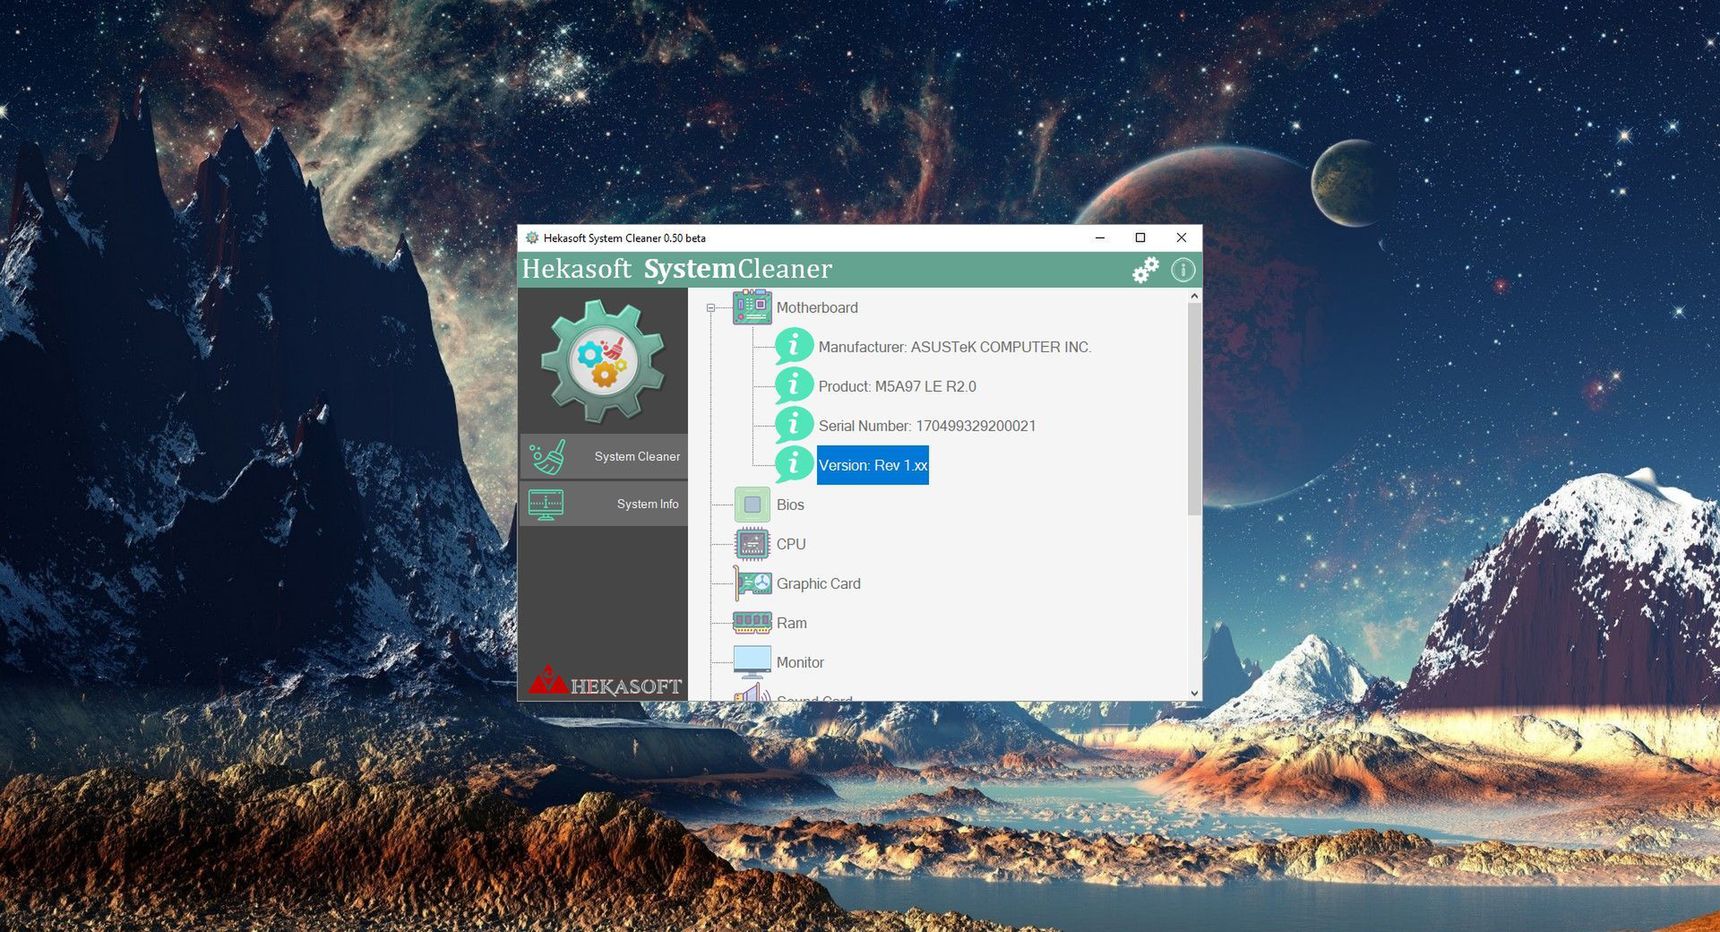Open settings via the gears icon
Viewport: 1720px width, 932px height.
pyautogui.click(x=1145, y=270)
